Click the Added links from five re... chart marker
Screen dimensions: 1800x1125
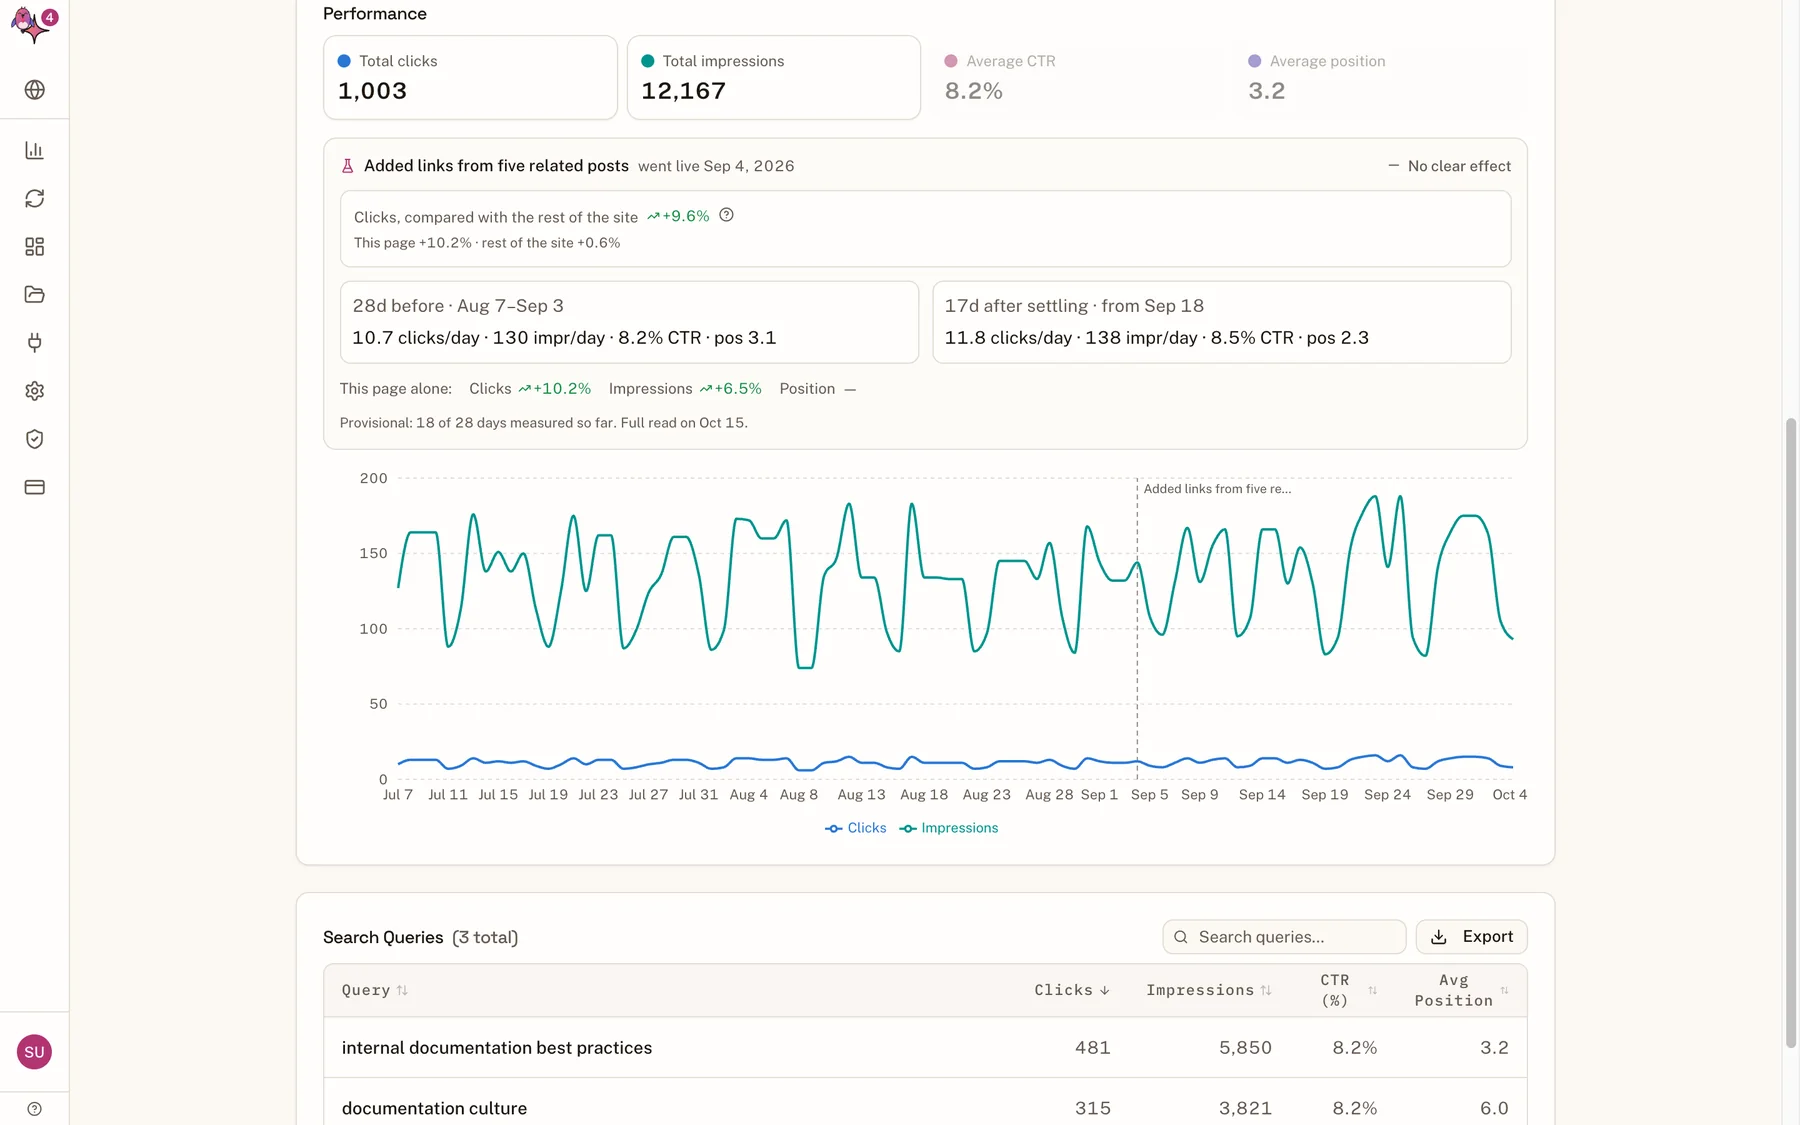pyautogui.click(x=1217, y=489)
